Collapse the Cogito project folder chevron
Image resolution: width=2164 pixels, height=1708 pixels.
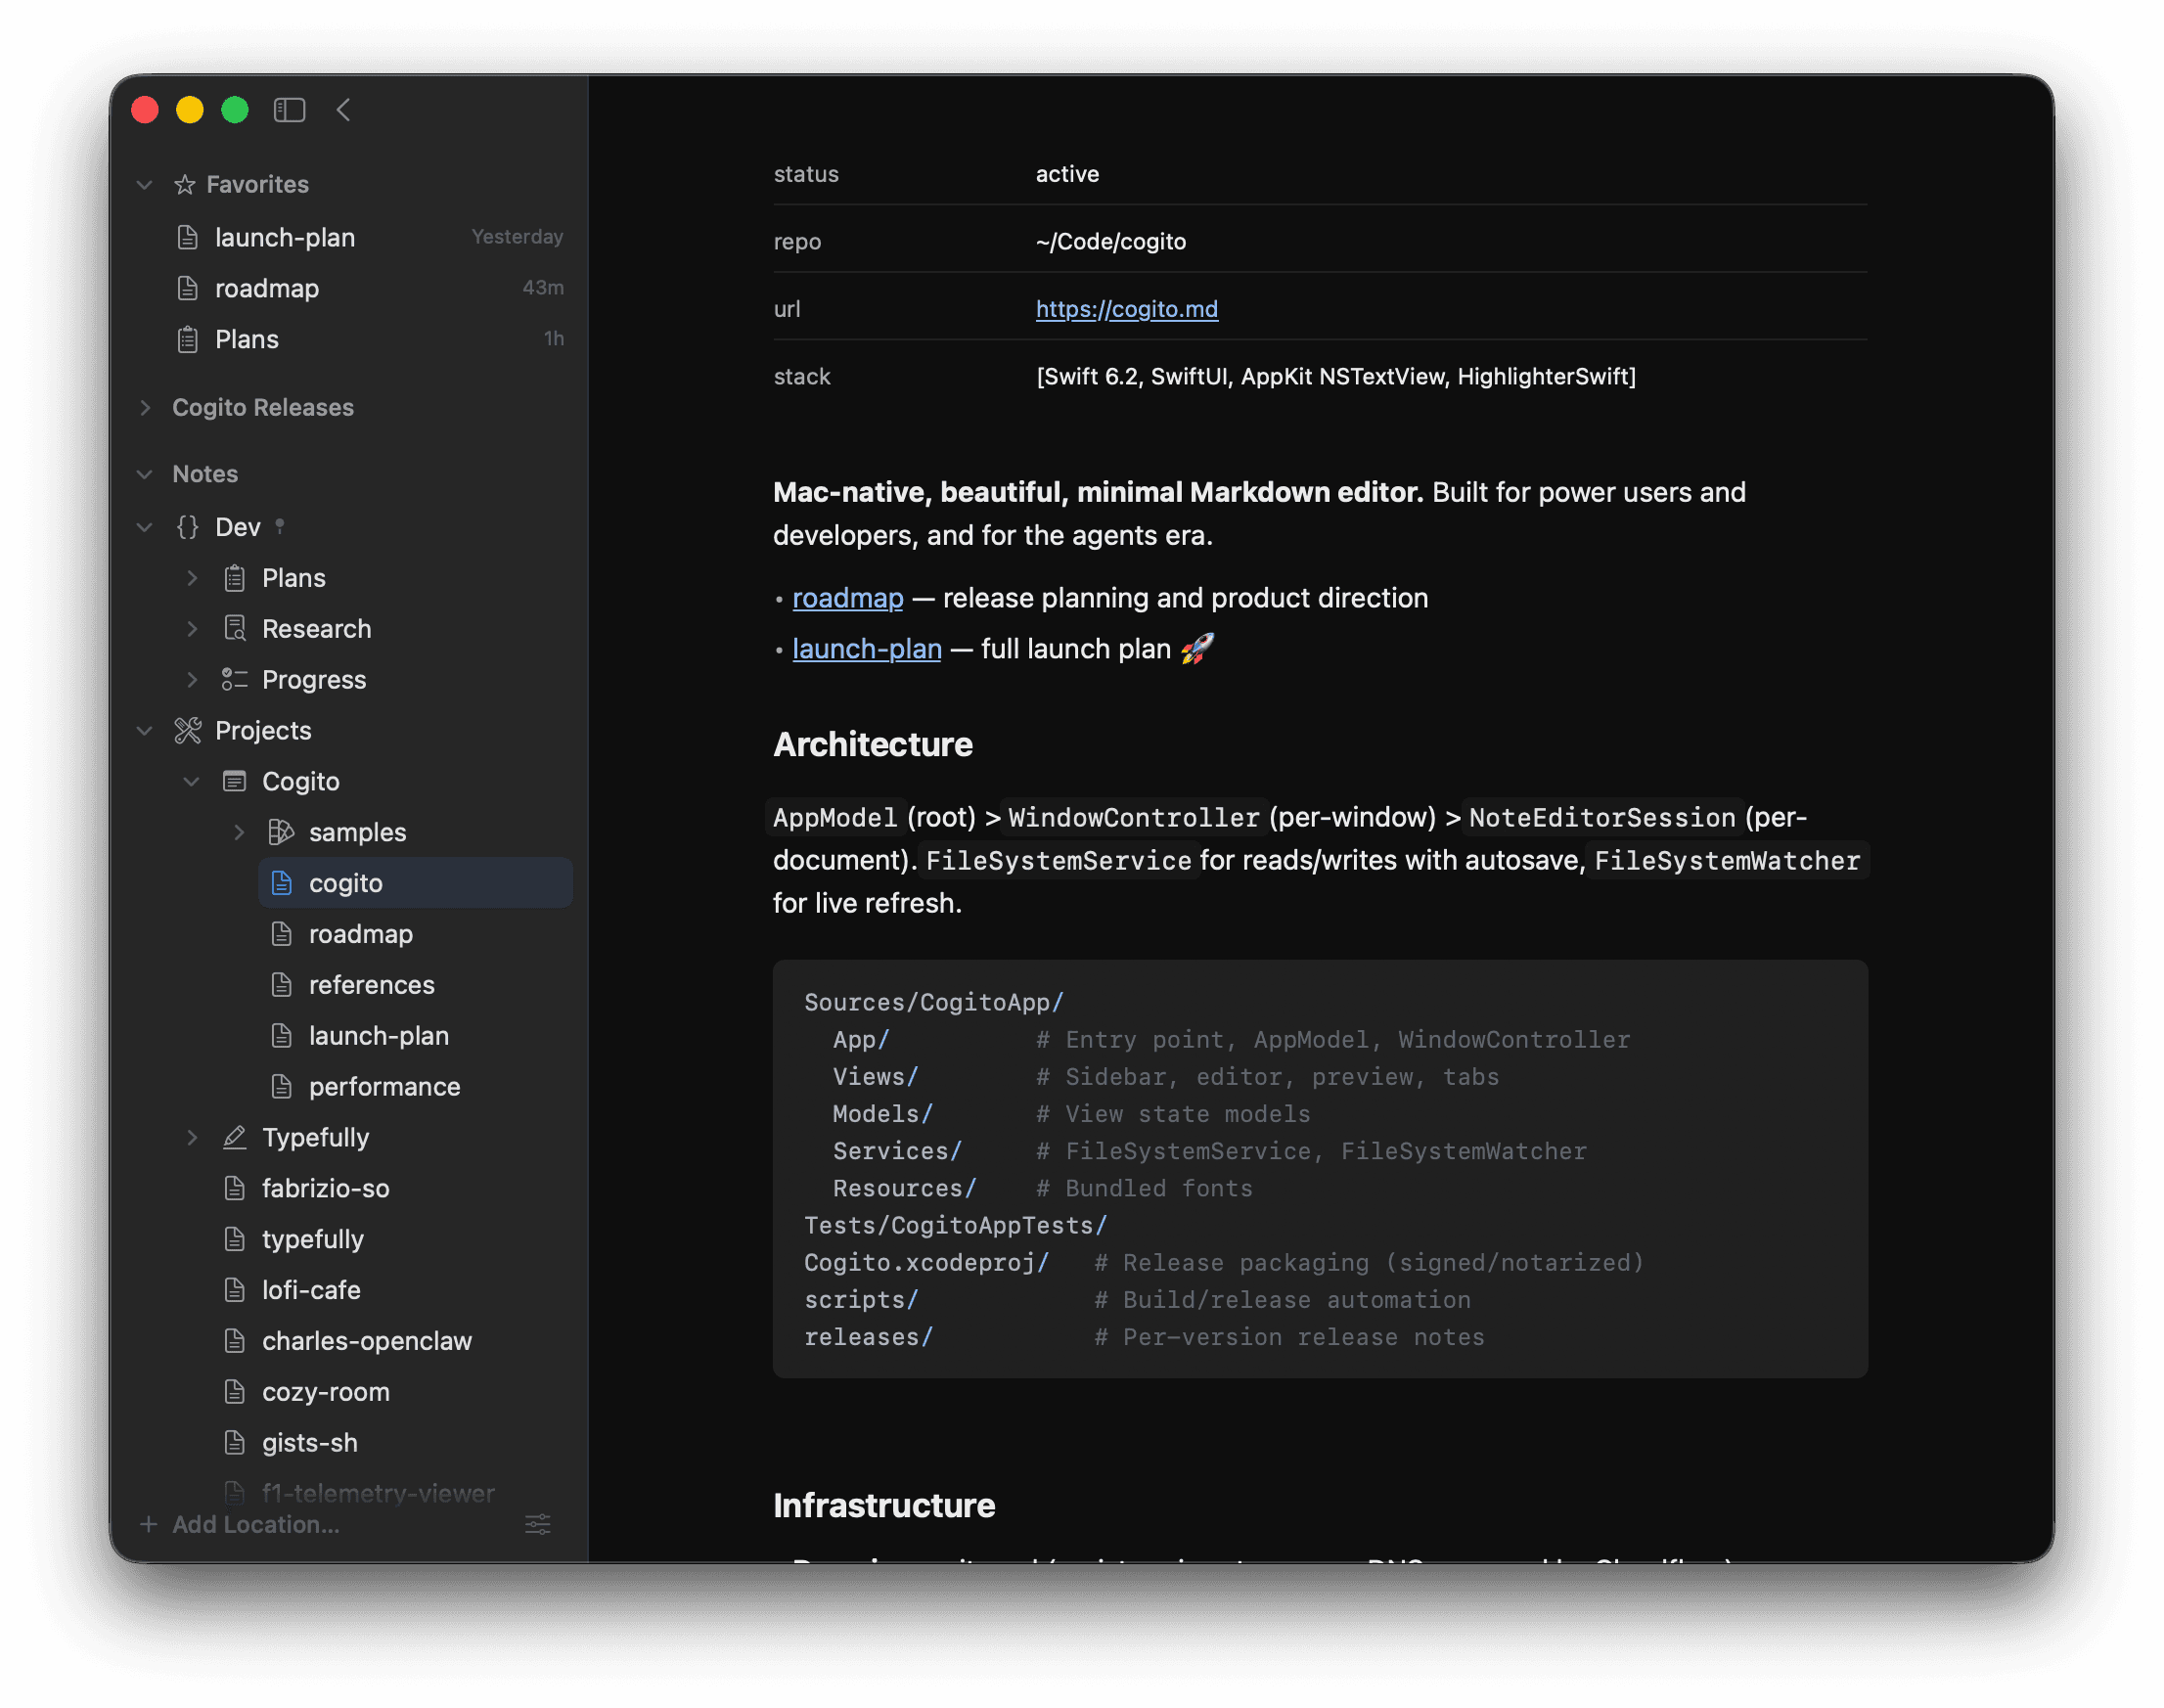pyautogui.click(x=192, y=782)
